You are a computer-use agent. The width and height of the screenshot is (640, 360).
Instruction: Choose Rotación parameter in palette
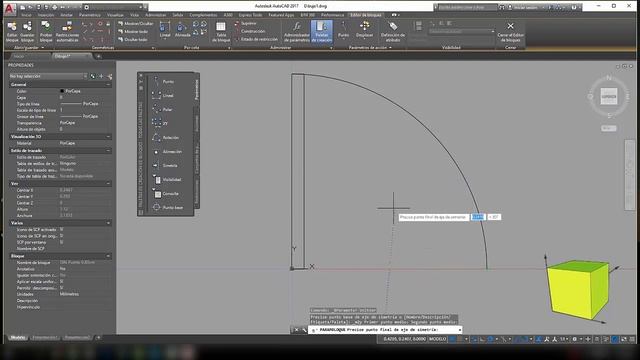click(x=165, y=138)
